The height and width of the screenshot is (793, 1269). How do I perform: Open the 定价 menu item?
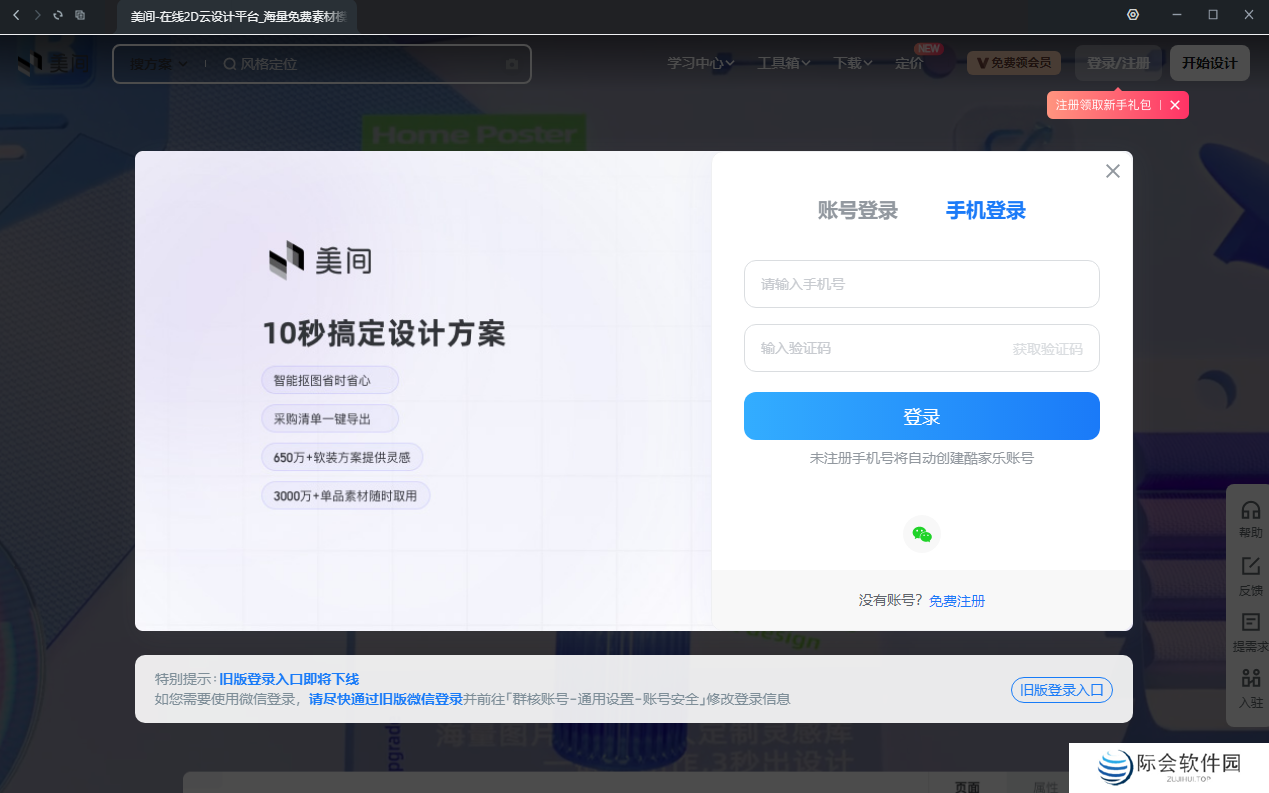pos(909,62)
